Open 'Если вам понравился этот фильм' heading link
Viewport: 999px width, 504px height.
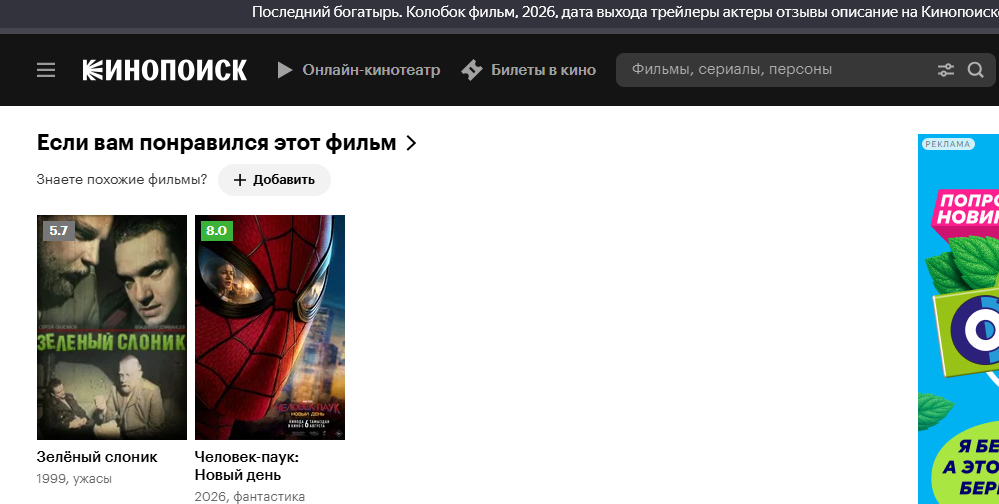(217, 143)
